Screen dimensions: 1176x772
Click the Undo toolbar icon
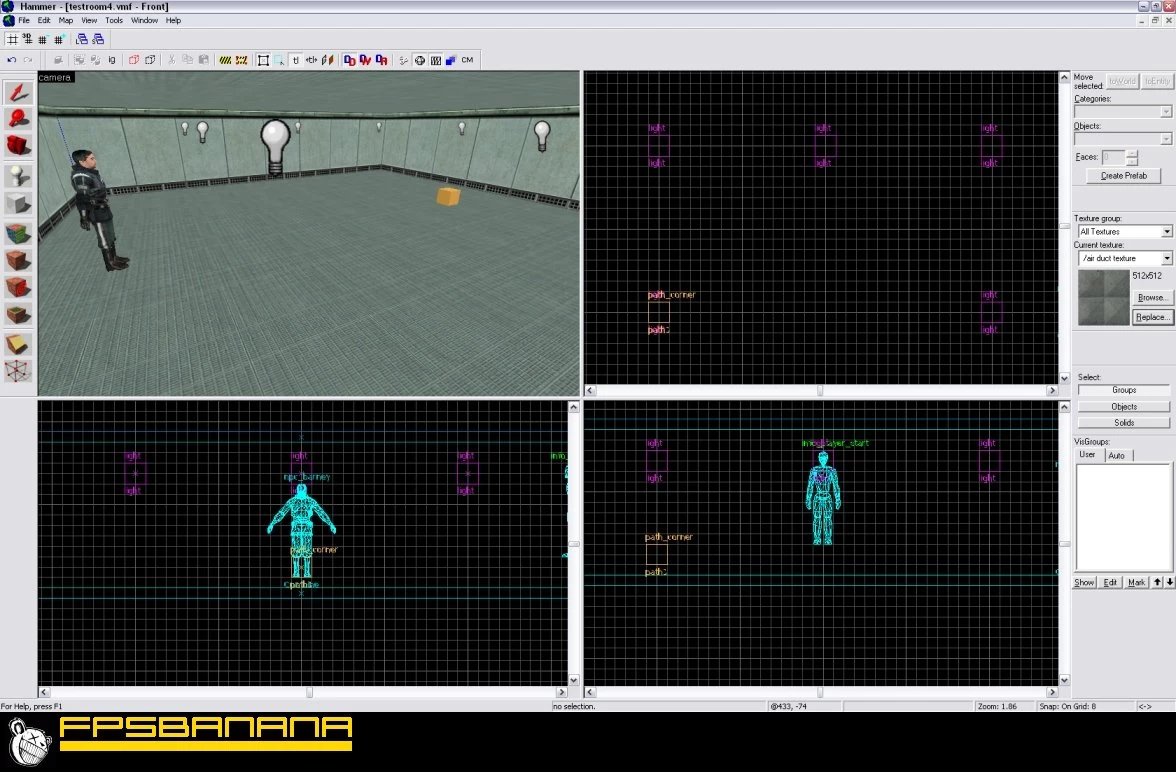[12, 60]
